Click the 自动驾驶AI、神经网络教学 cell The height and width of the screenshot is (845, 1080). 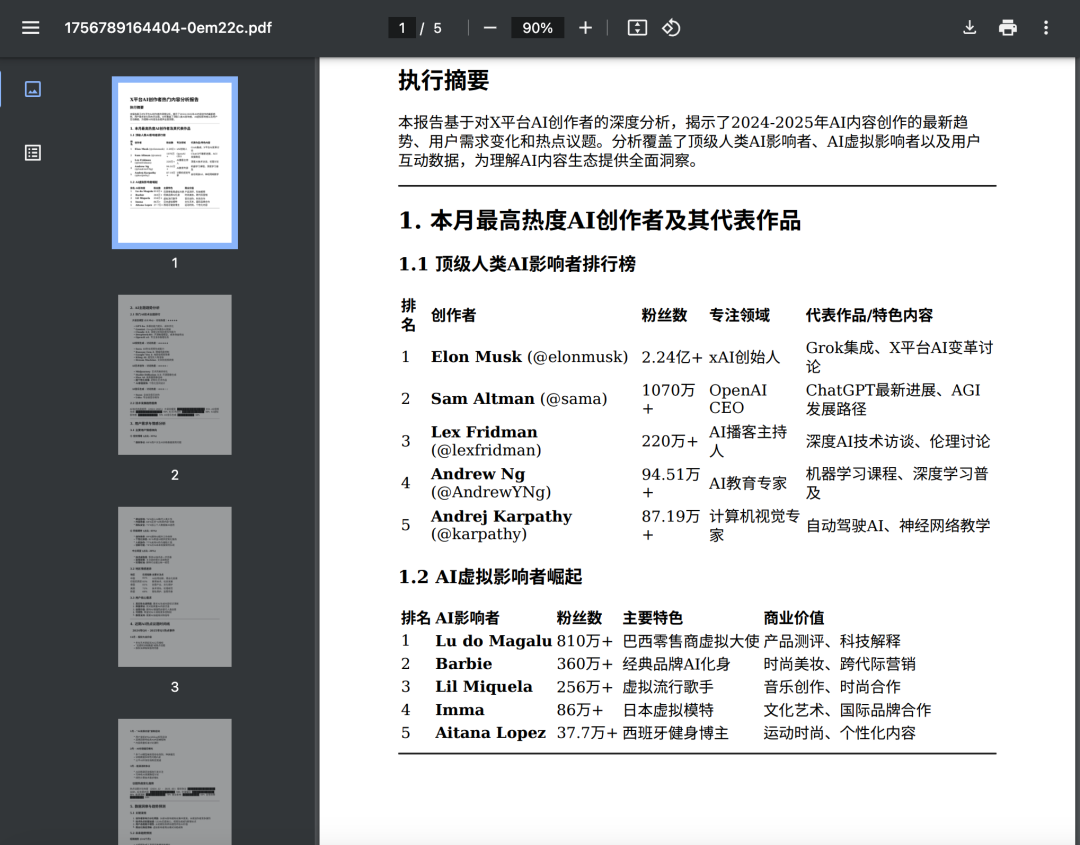[x=898, y=525]
